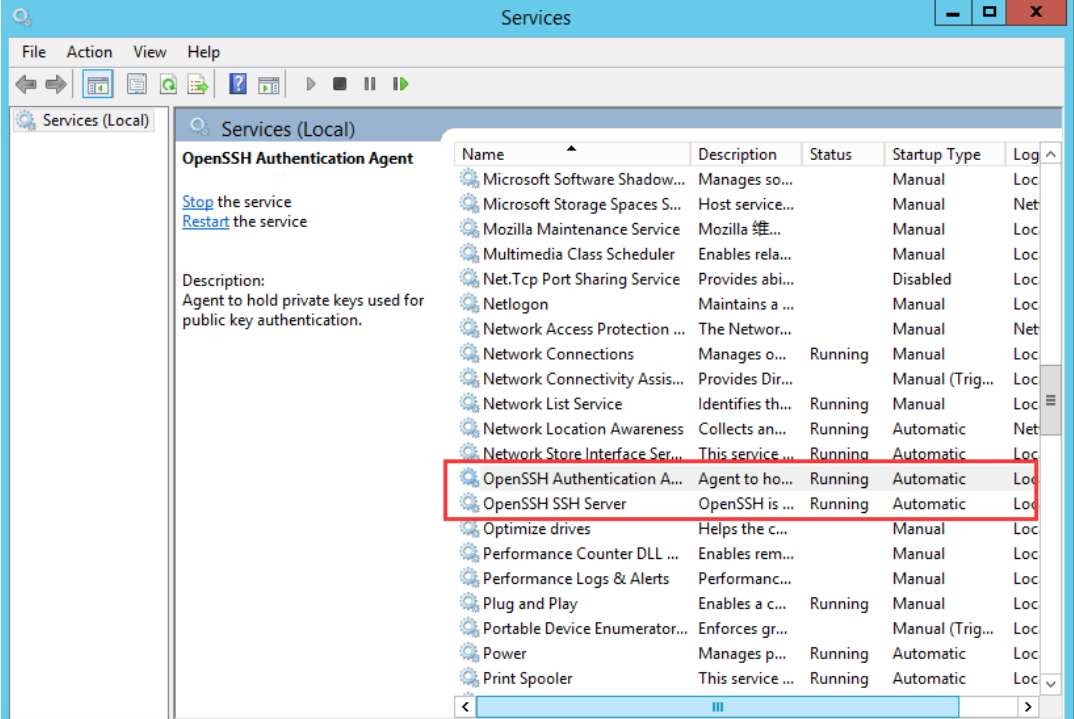Sort by the Startup Type column header

click(945, 154)
